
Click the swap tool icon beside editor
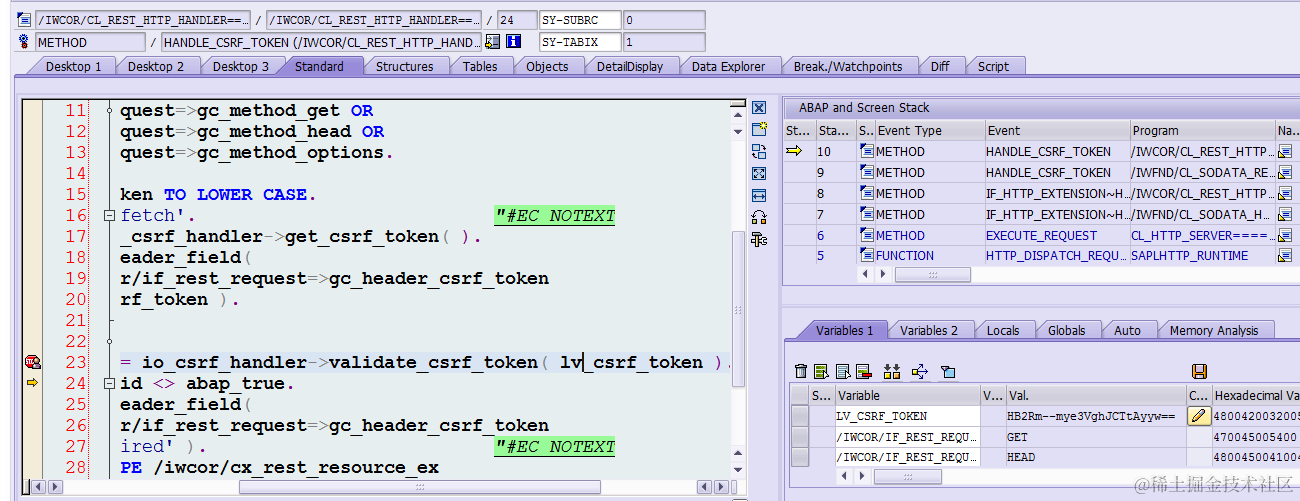coord(759,151)
